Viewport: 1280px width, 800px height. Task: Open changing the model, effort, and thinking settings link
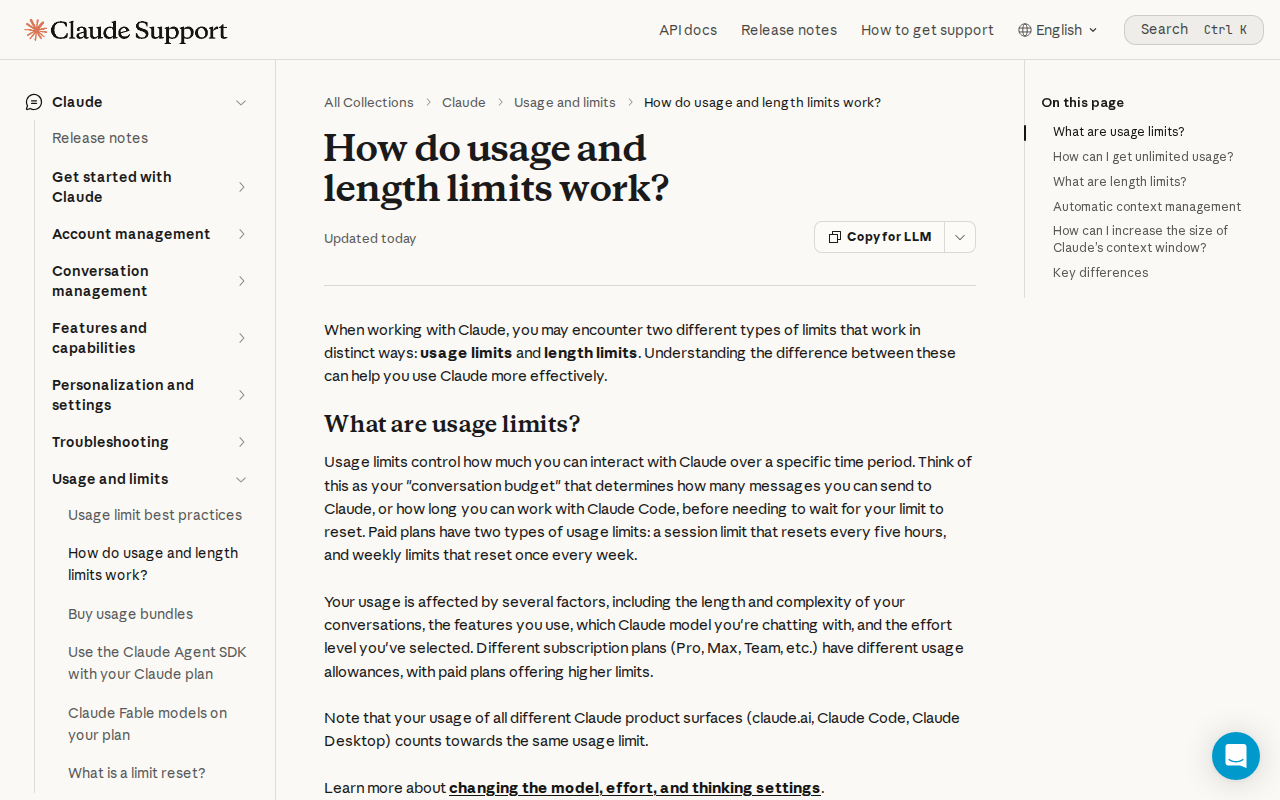coord(635,788)
